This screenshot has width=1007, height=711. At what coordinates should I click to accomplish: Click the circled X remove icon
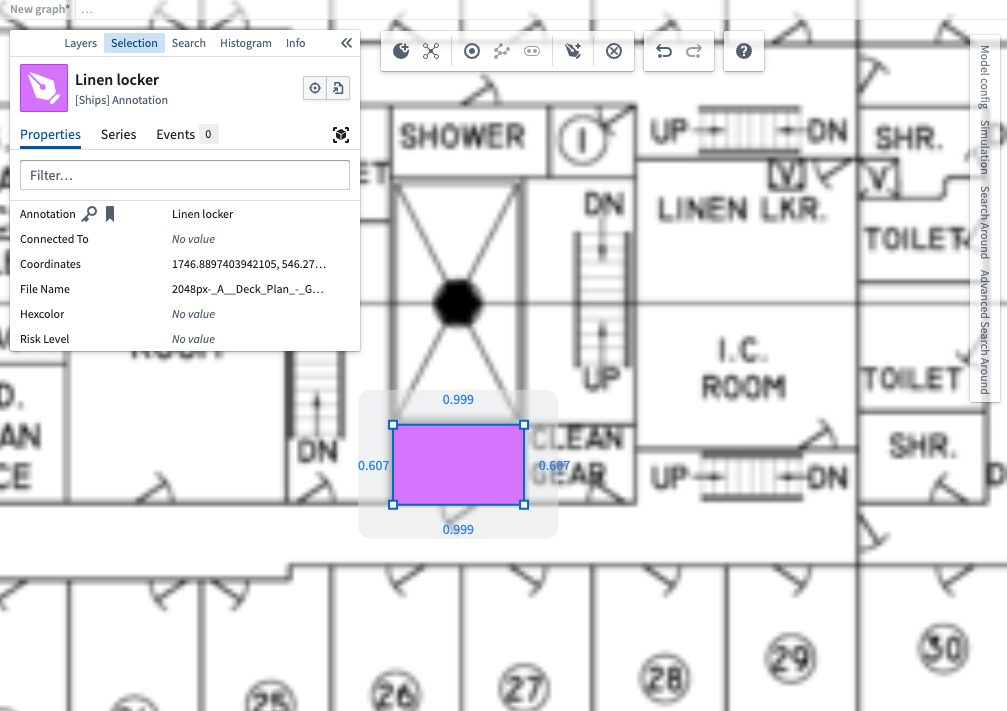614,51
